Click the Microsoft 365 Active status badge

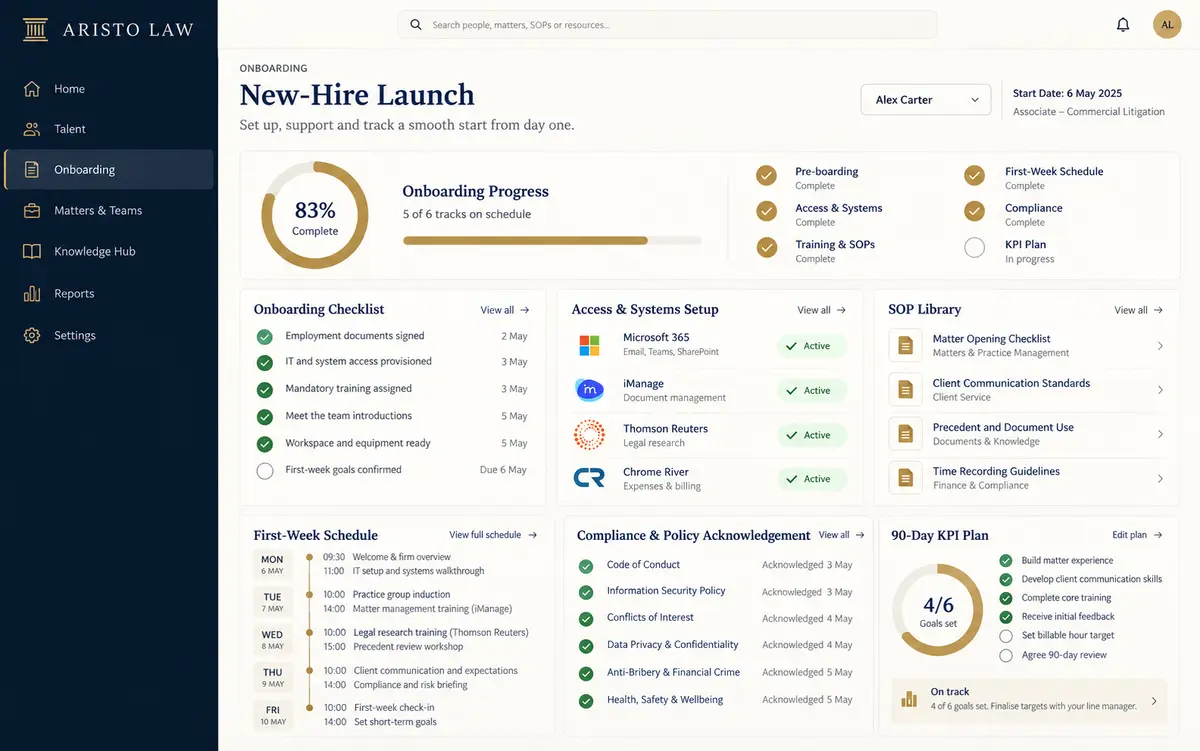coord(812,346)
